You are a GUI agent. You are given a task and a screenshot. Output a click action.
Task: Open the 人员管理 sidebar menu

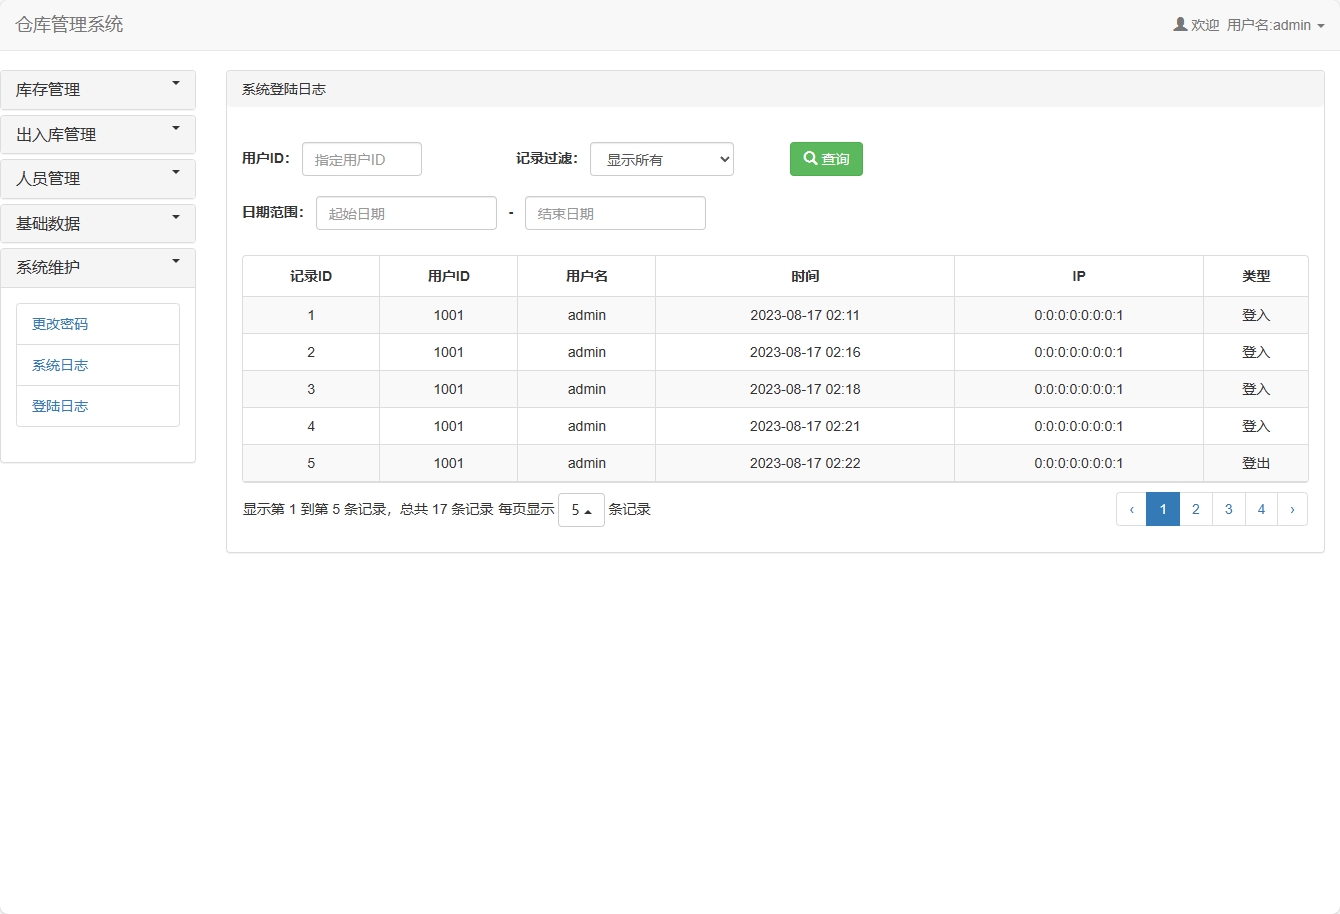point(98,179)
